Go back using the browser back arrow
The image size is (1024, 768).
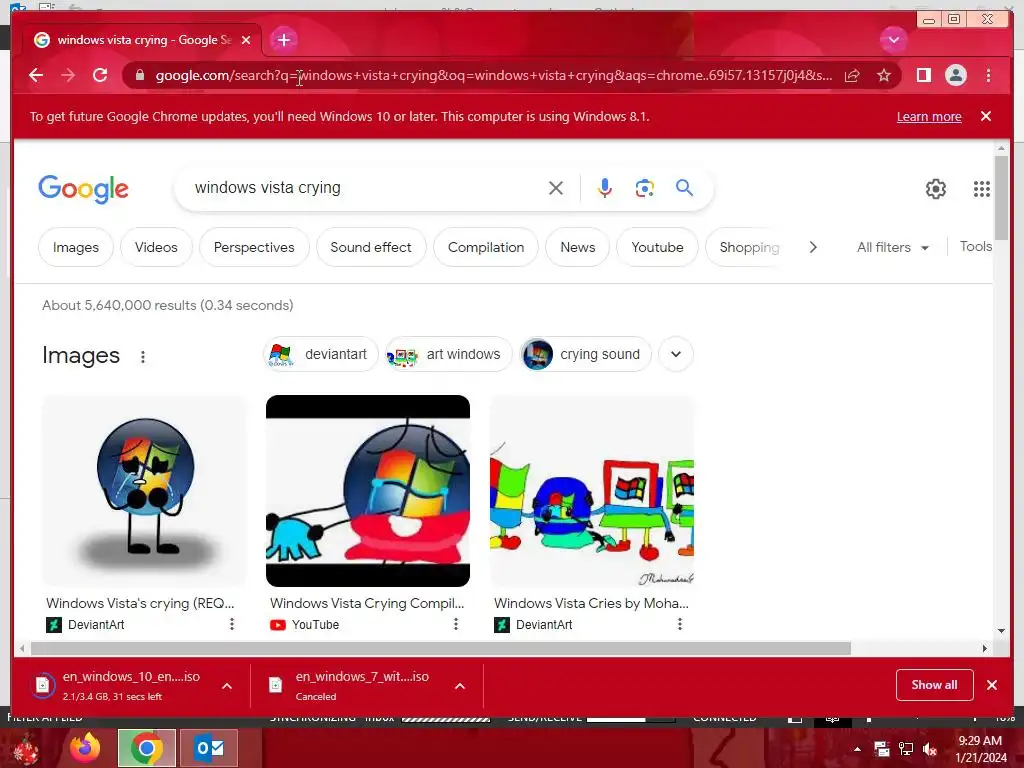click(x=36, y=75)
